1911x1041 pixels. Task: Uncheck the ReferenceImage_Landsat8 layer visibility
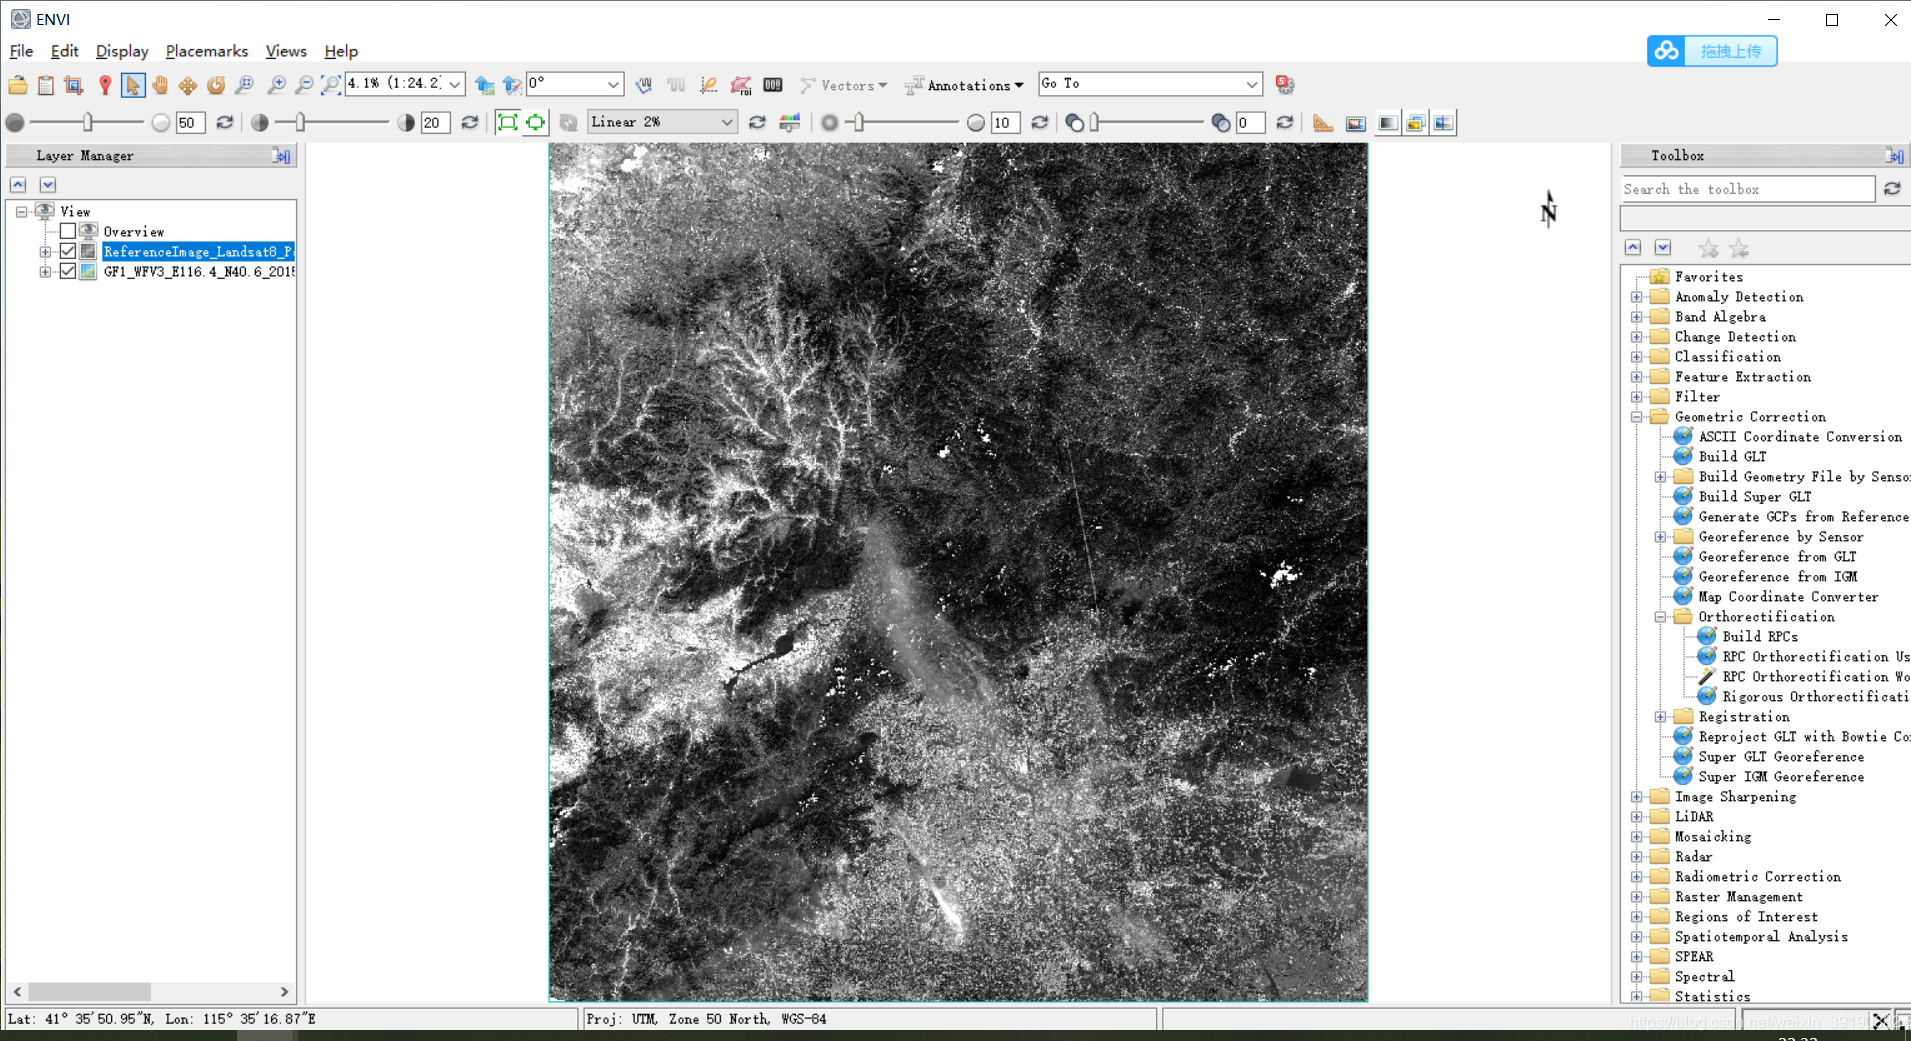click(68, 251)
